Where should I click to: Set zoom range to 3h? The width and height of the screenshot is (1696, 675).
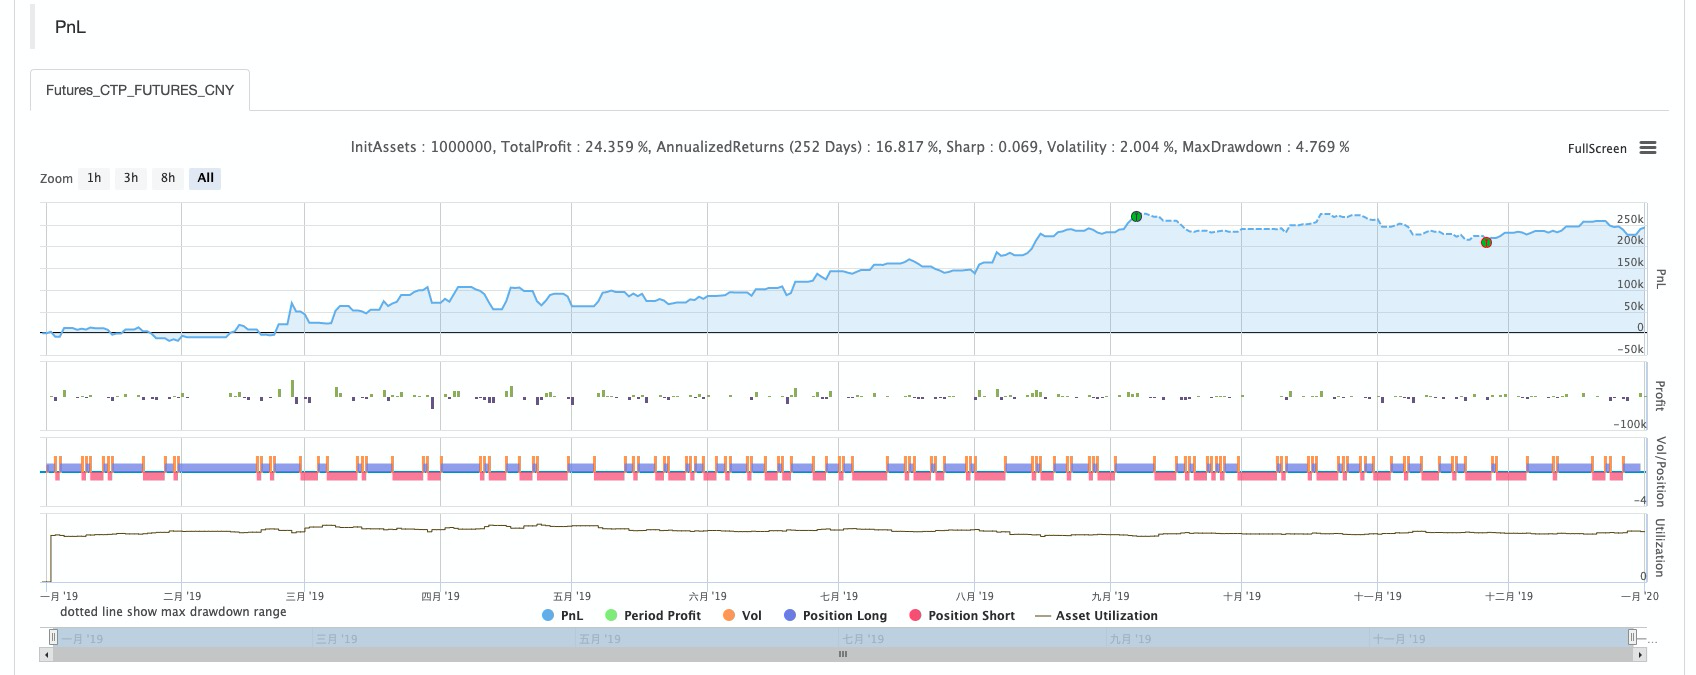coord(131,178)
